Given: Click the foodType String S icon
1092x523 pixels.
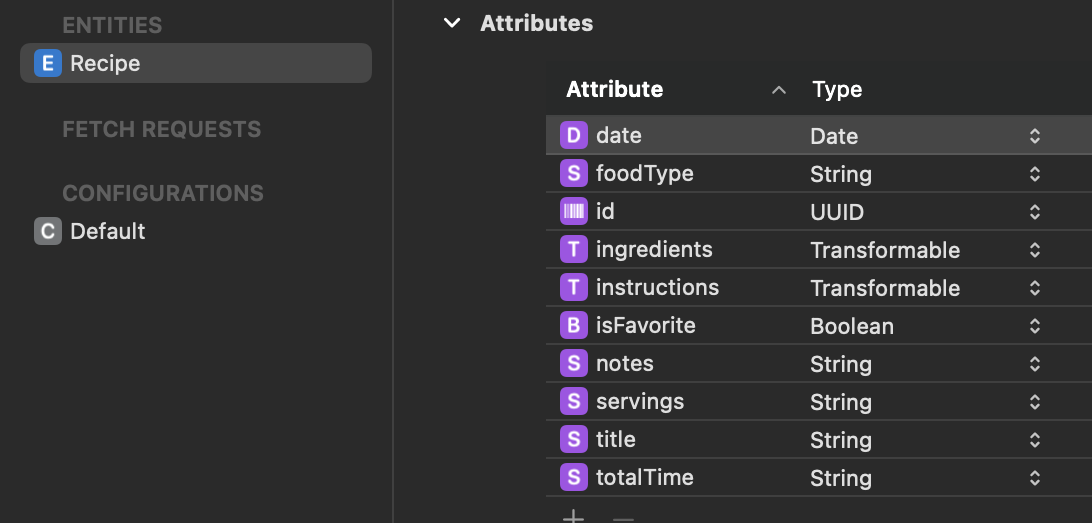Looking at the screenshot, I should (x=574, y=173).
